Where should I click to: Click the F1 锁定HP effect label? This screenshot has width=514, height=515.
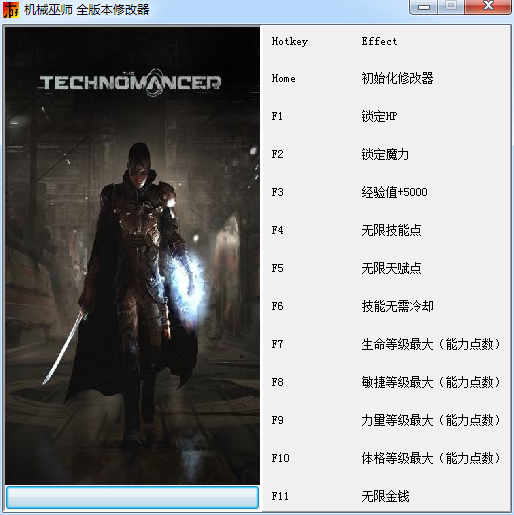click(379, 116)
